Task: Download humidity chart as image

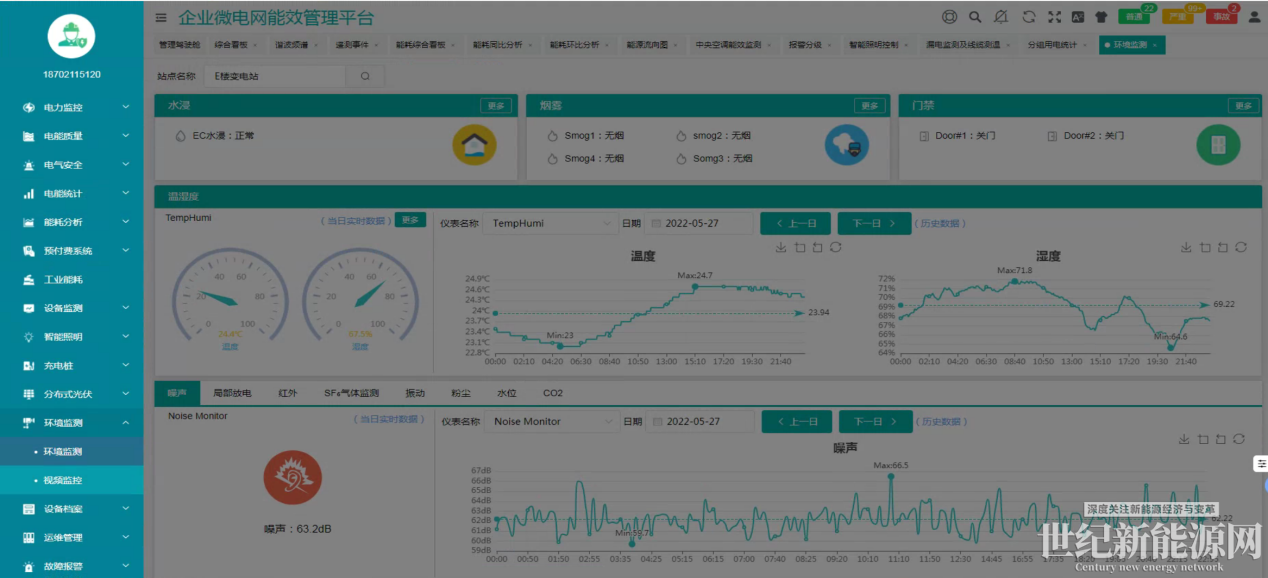Action: point(1186,247)
